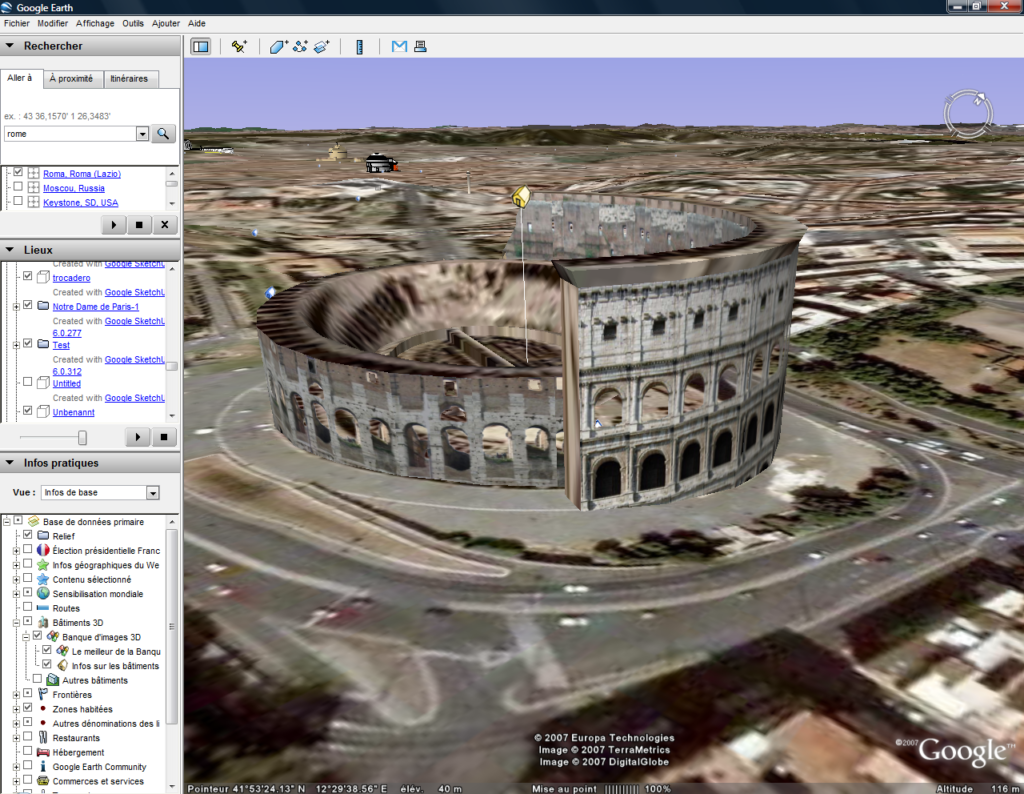Select the add path tool
Viewport: 1024px width, 794px height.
click(x=300, y=46)
